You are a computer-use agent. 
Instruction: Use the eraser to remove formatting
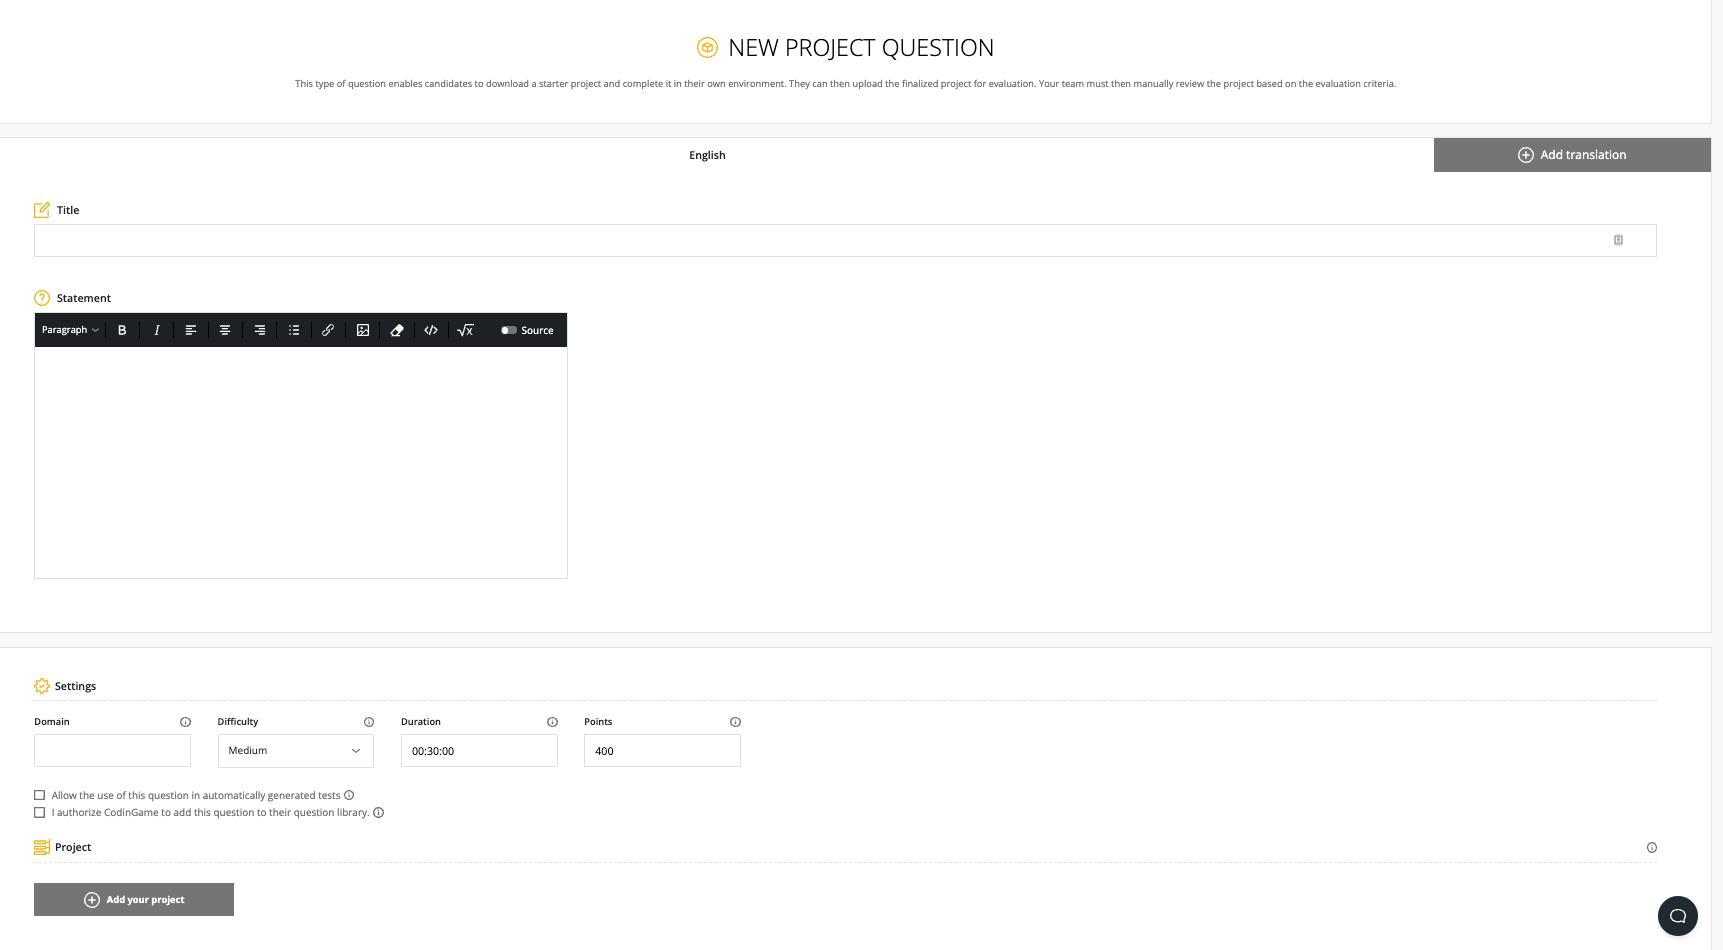pos(396,330)
